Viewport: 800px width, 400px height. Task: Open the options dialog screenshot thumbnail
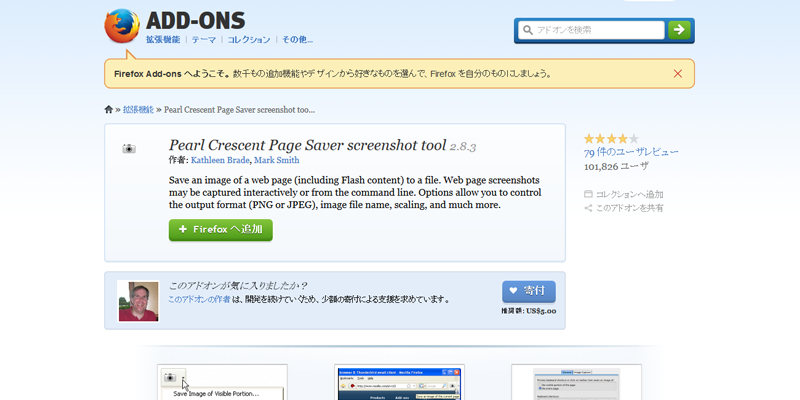click(x=576, y=382)
